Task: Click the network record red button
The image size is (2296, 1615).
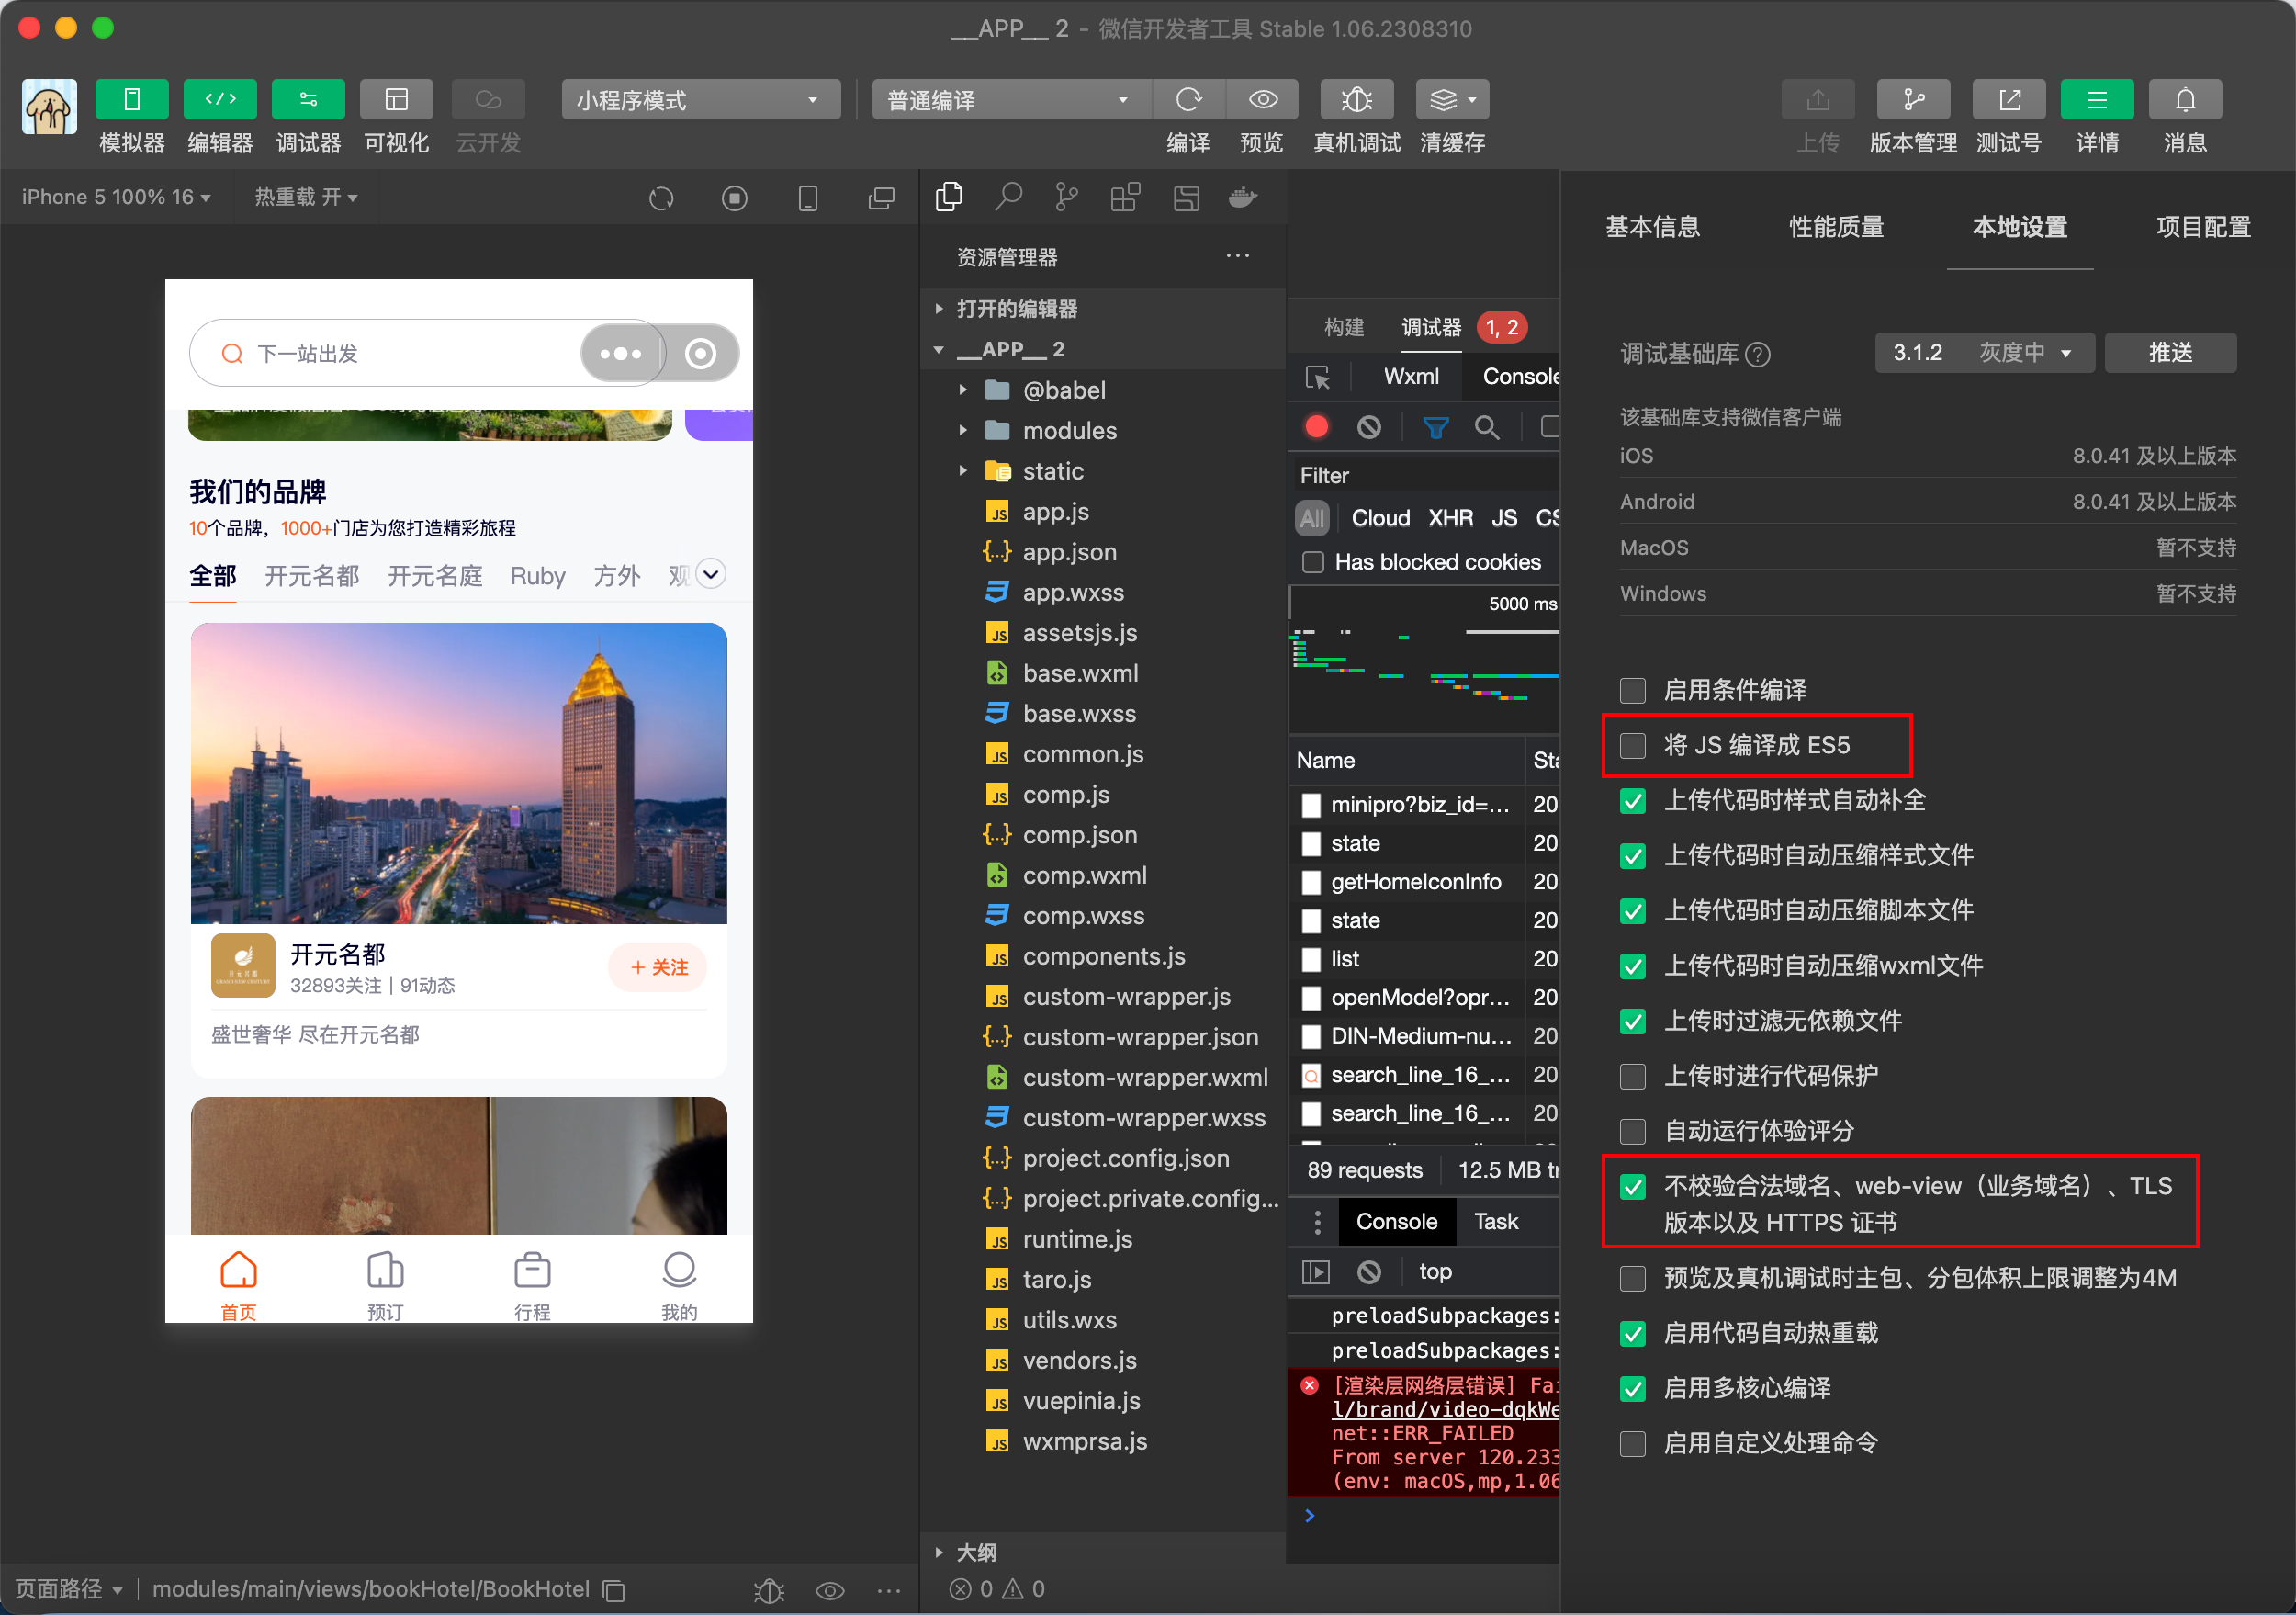Action: (x=1316, y=428)
